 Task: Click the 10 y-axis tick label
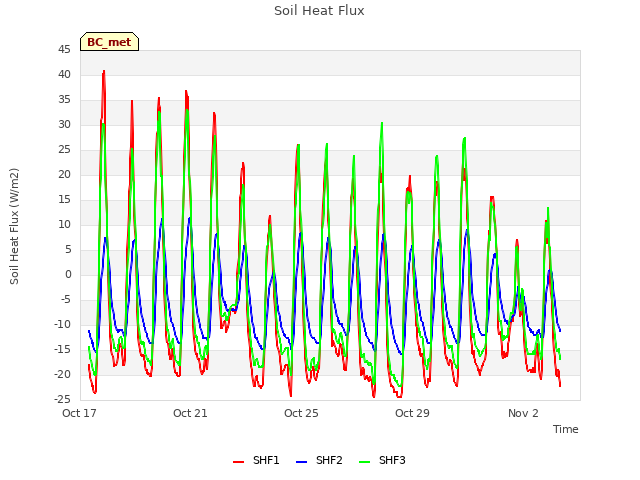64,224
